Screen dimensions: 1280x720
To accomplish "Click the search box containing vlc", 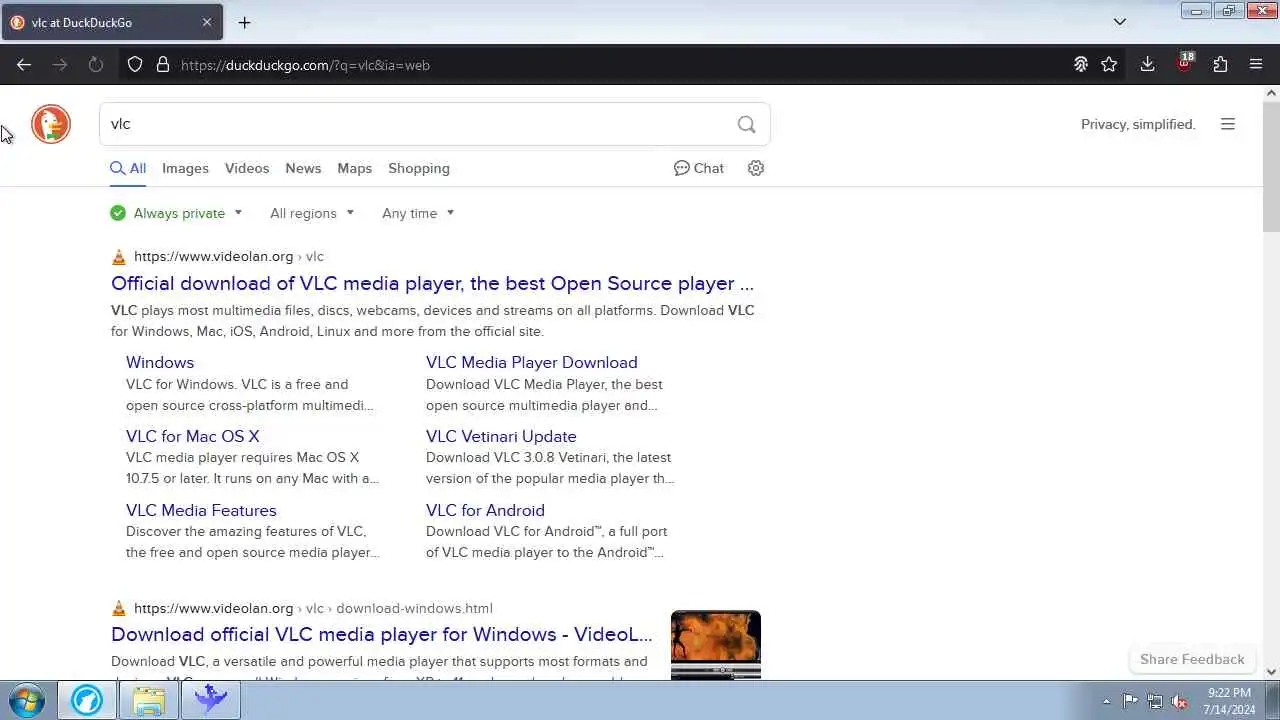I will [435, 124].
